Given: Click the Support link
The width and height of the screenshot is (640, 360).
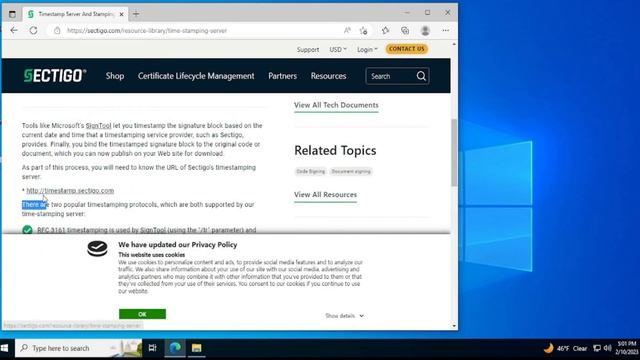Looking at the screenshot, I should [308, 49].
